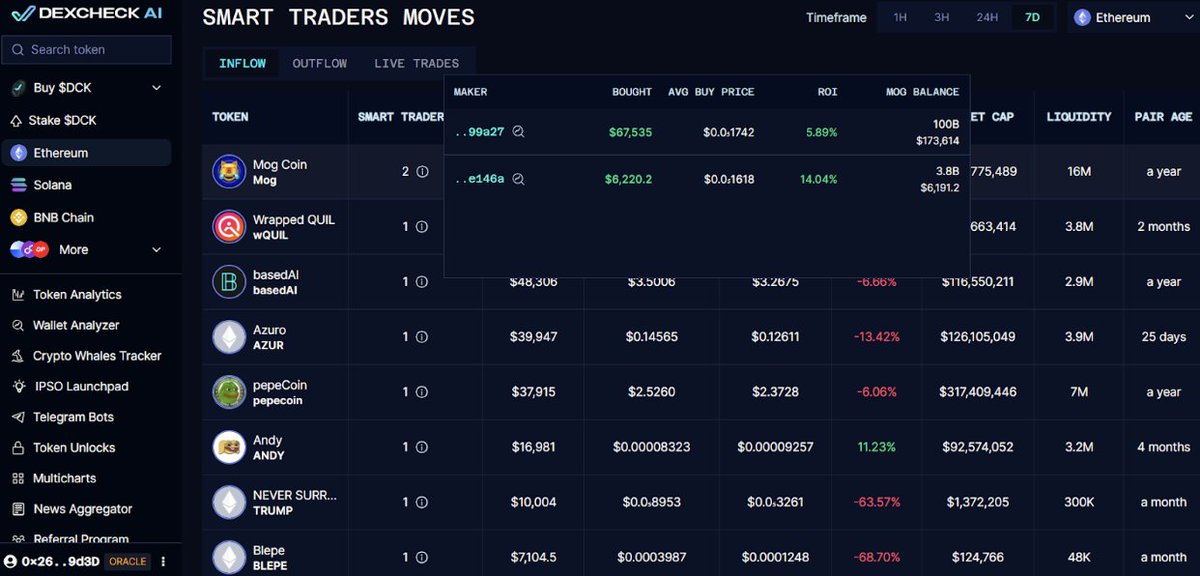The image size is (1200, 576).
Task: Set timeframe to 3H
Action: (942, 17)
